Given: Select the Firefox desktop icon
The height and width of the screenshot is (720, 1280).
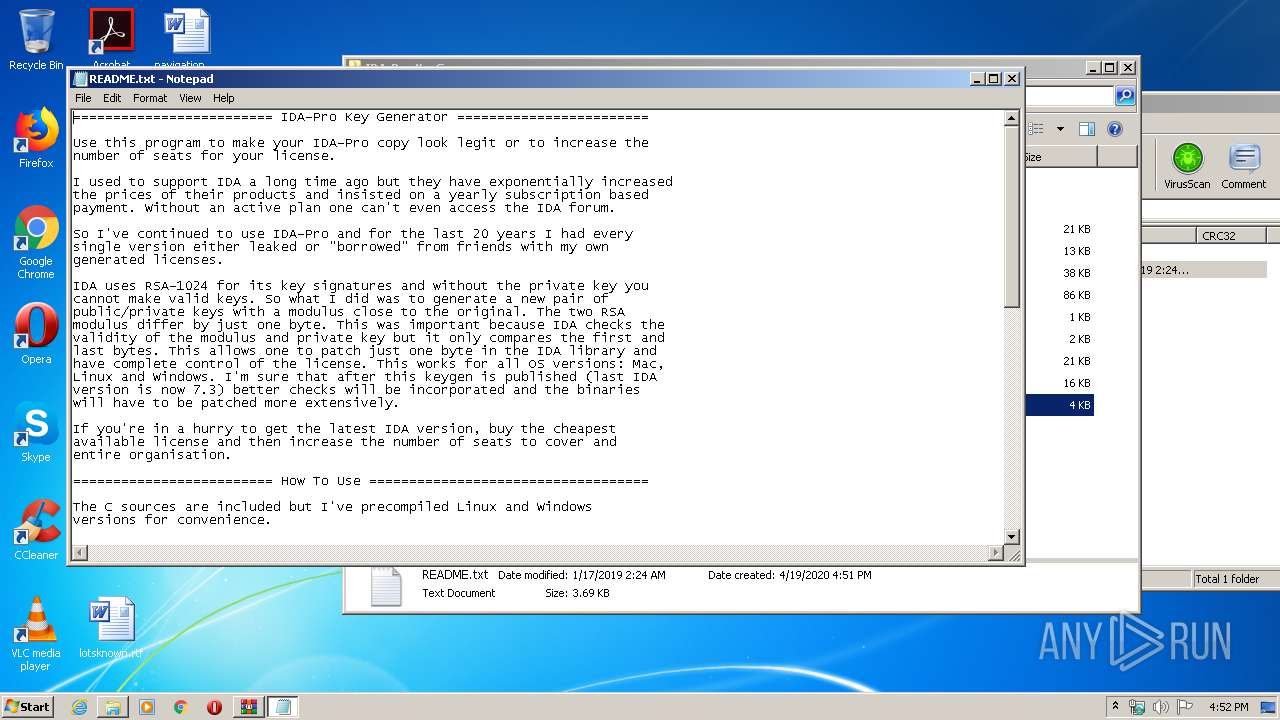Looking at the screenshot, I should point(36,138).
